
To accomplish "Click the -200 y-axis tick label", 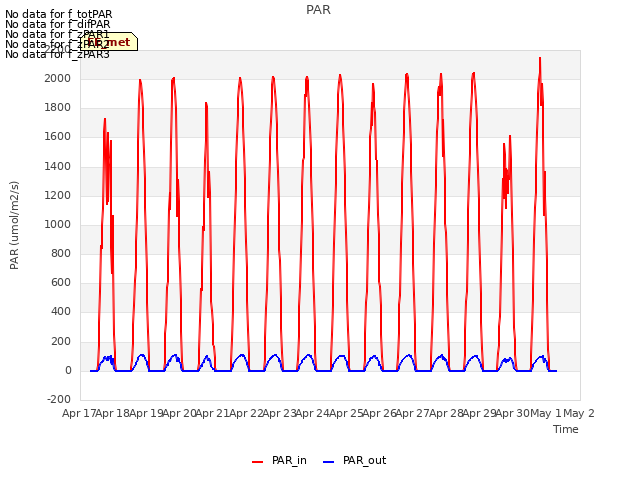I will pyautogui.click(x=59, y=399).
